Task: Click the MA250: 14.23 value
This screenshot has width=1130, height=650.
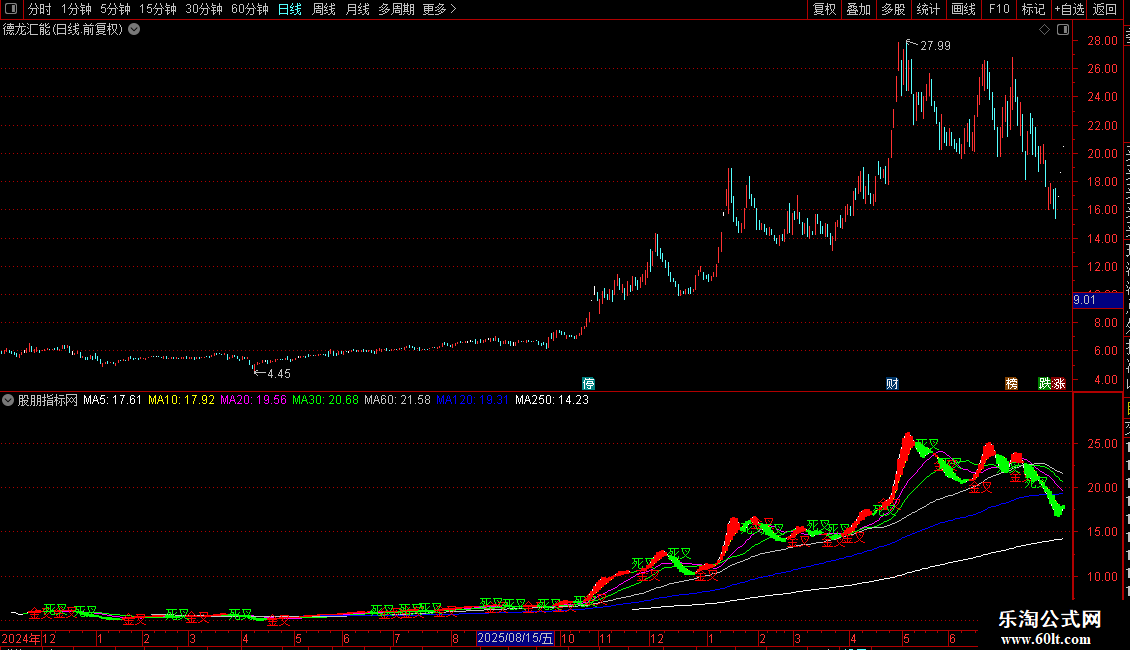Action: [x=552, y=400]
